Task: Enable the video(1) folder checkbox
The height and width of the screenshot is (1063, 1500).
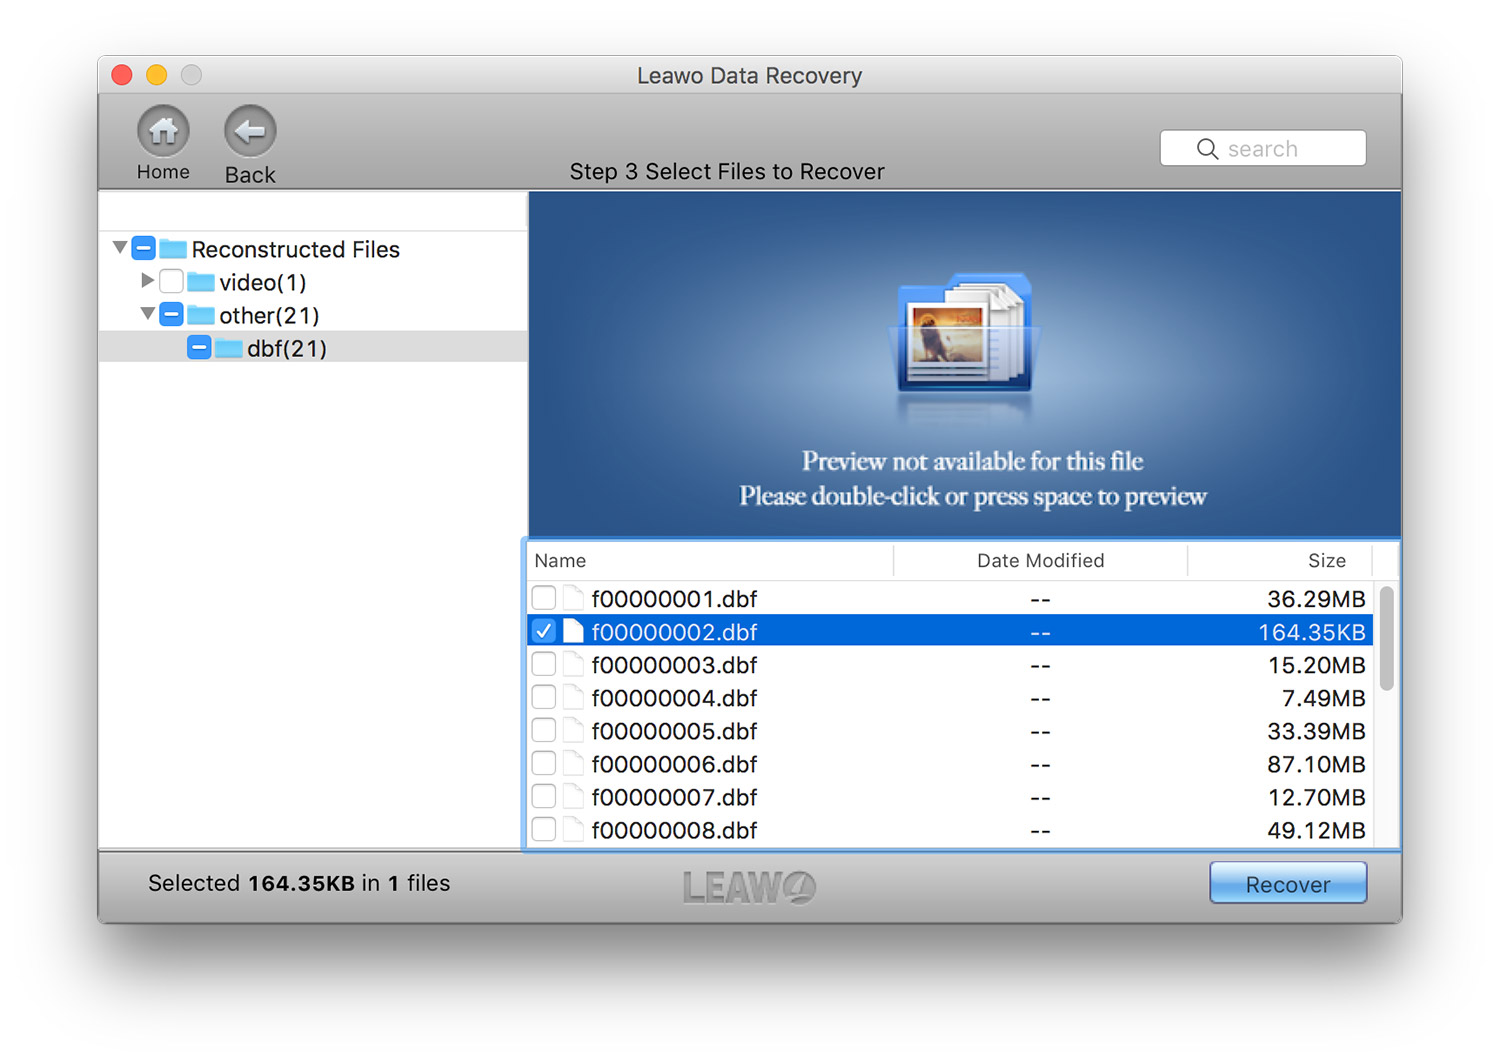Action: 172,282
